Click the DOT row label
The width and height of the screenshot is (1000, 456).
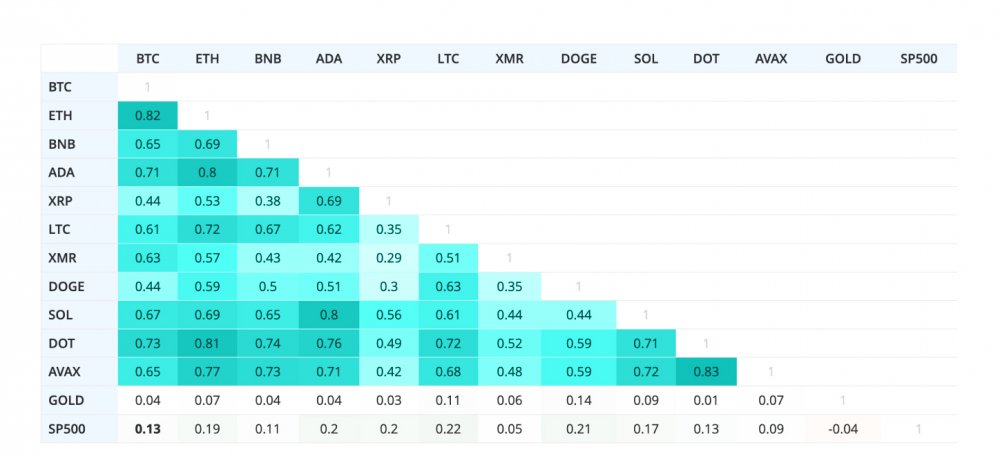80,343
